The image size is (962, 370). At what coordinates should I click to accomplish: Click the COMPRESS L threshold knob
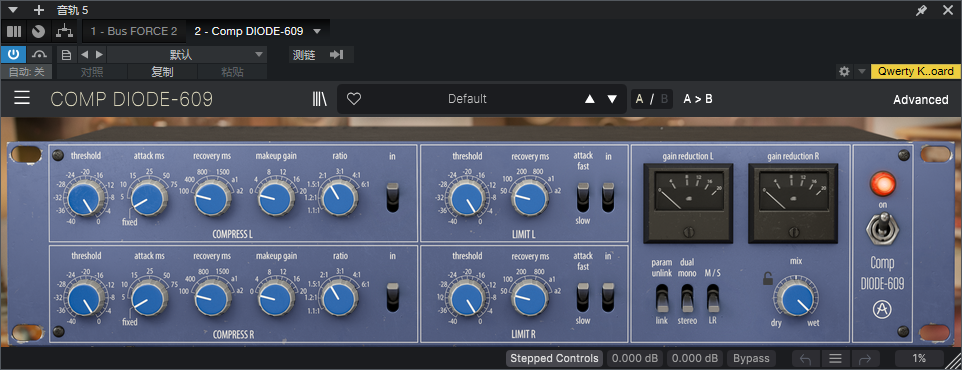click(85, 198)
